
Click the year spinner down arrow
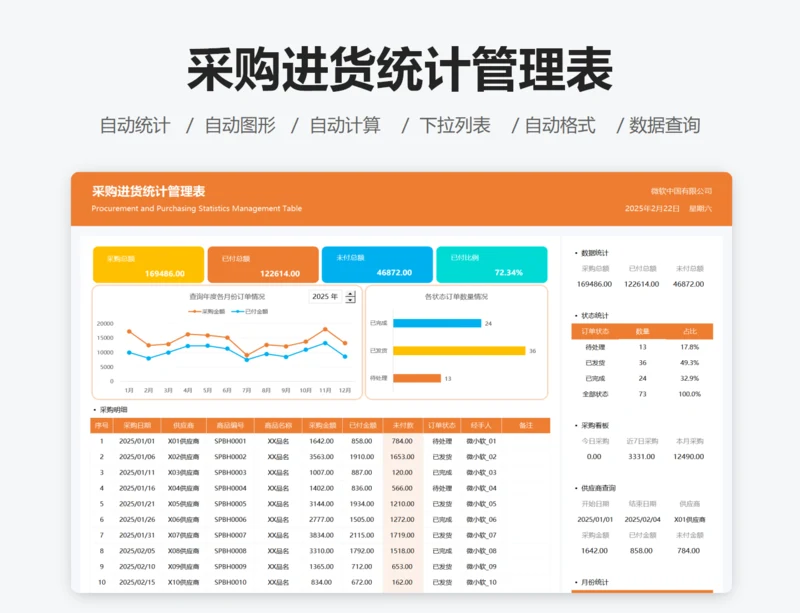[351, 300]
